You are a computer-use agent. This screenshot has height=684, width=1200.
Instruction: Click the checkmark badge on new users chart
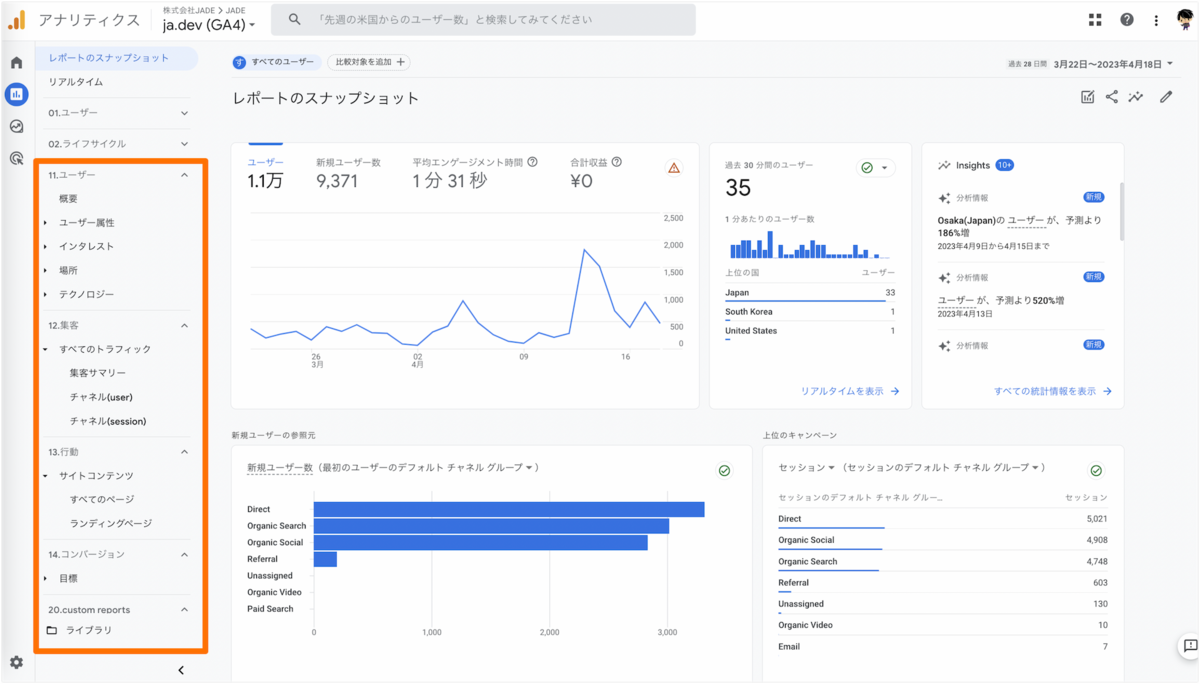tap(724, 470)
